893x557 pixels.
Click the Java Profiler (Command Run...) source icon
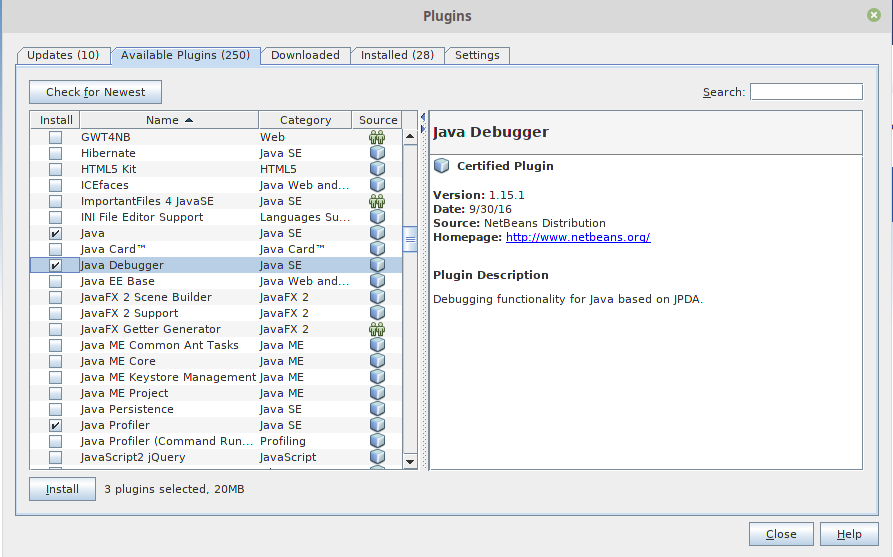pos(377,440)
